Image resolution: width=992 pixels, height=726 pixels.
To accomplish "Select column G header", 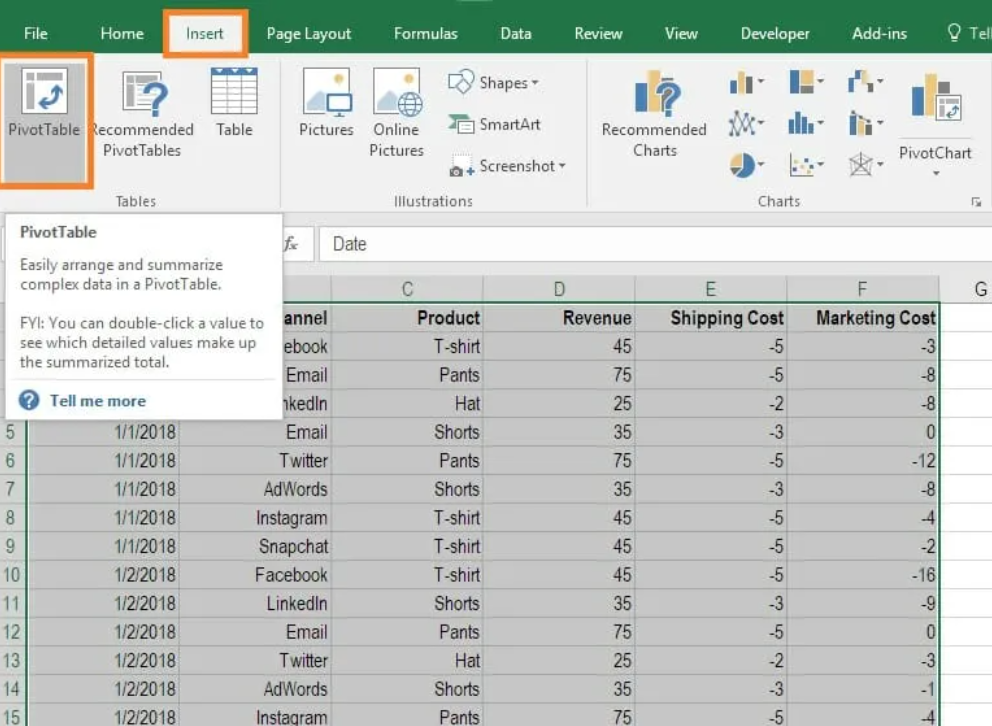I will [x=967, y=289].
